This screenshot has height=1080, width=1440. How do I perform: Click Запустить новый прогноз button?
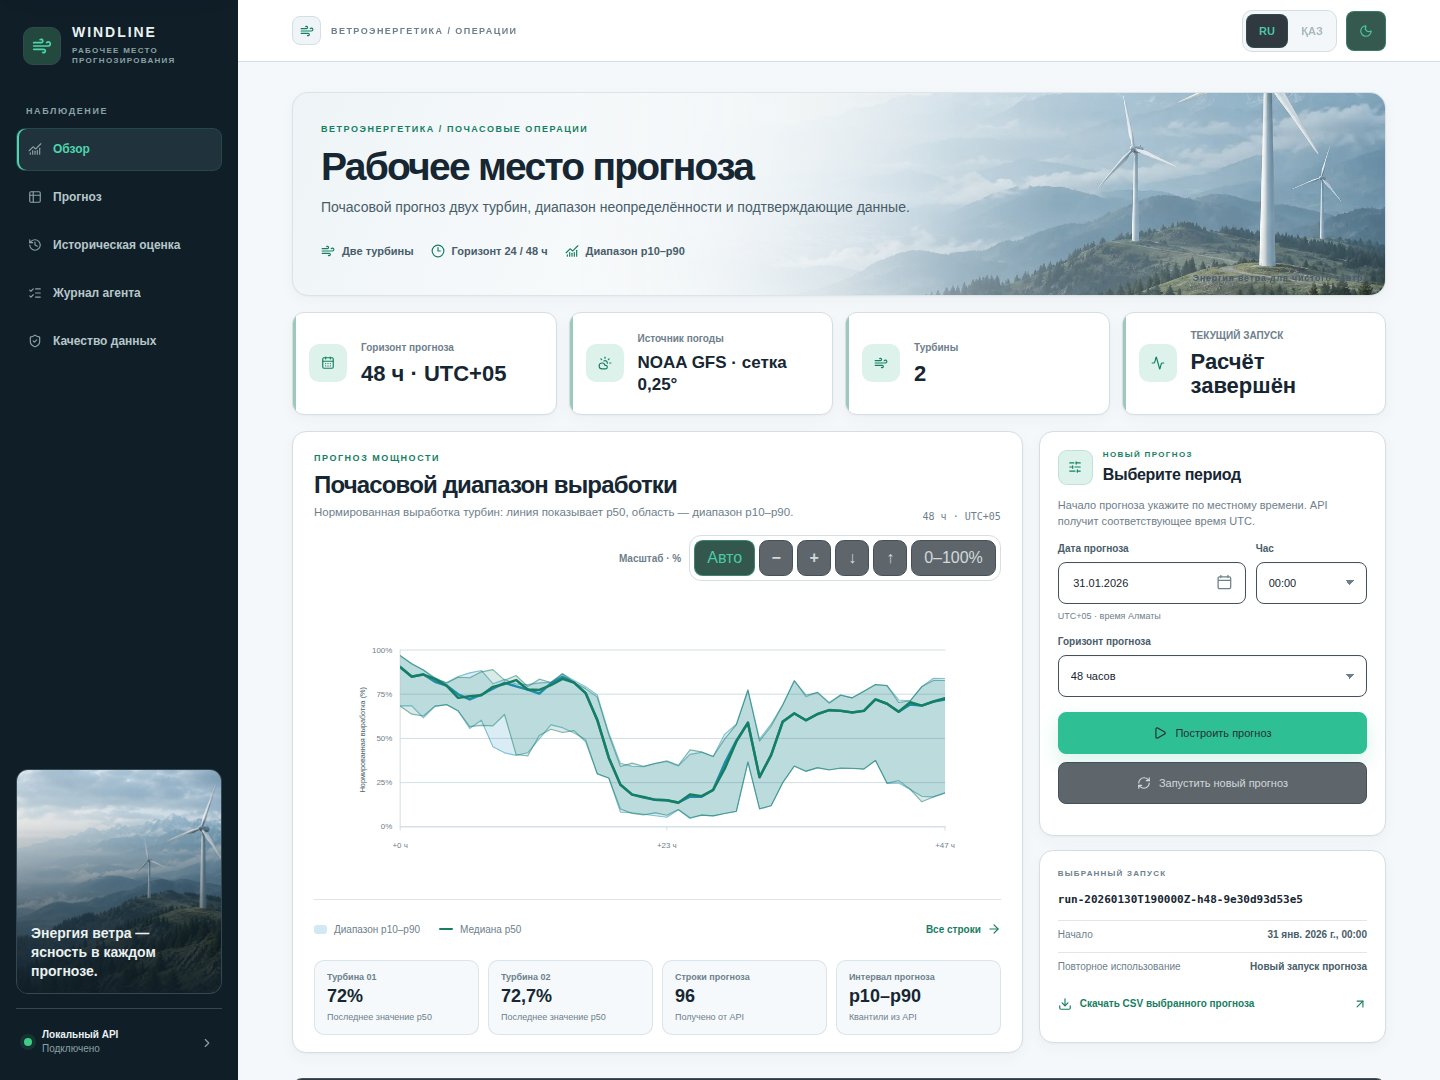coord(1212,783)
